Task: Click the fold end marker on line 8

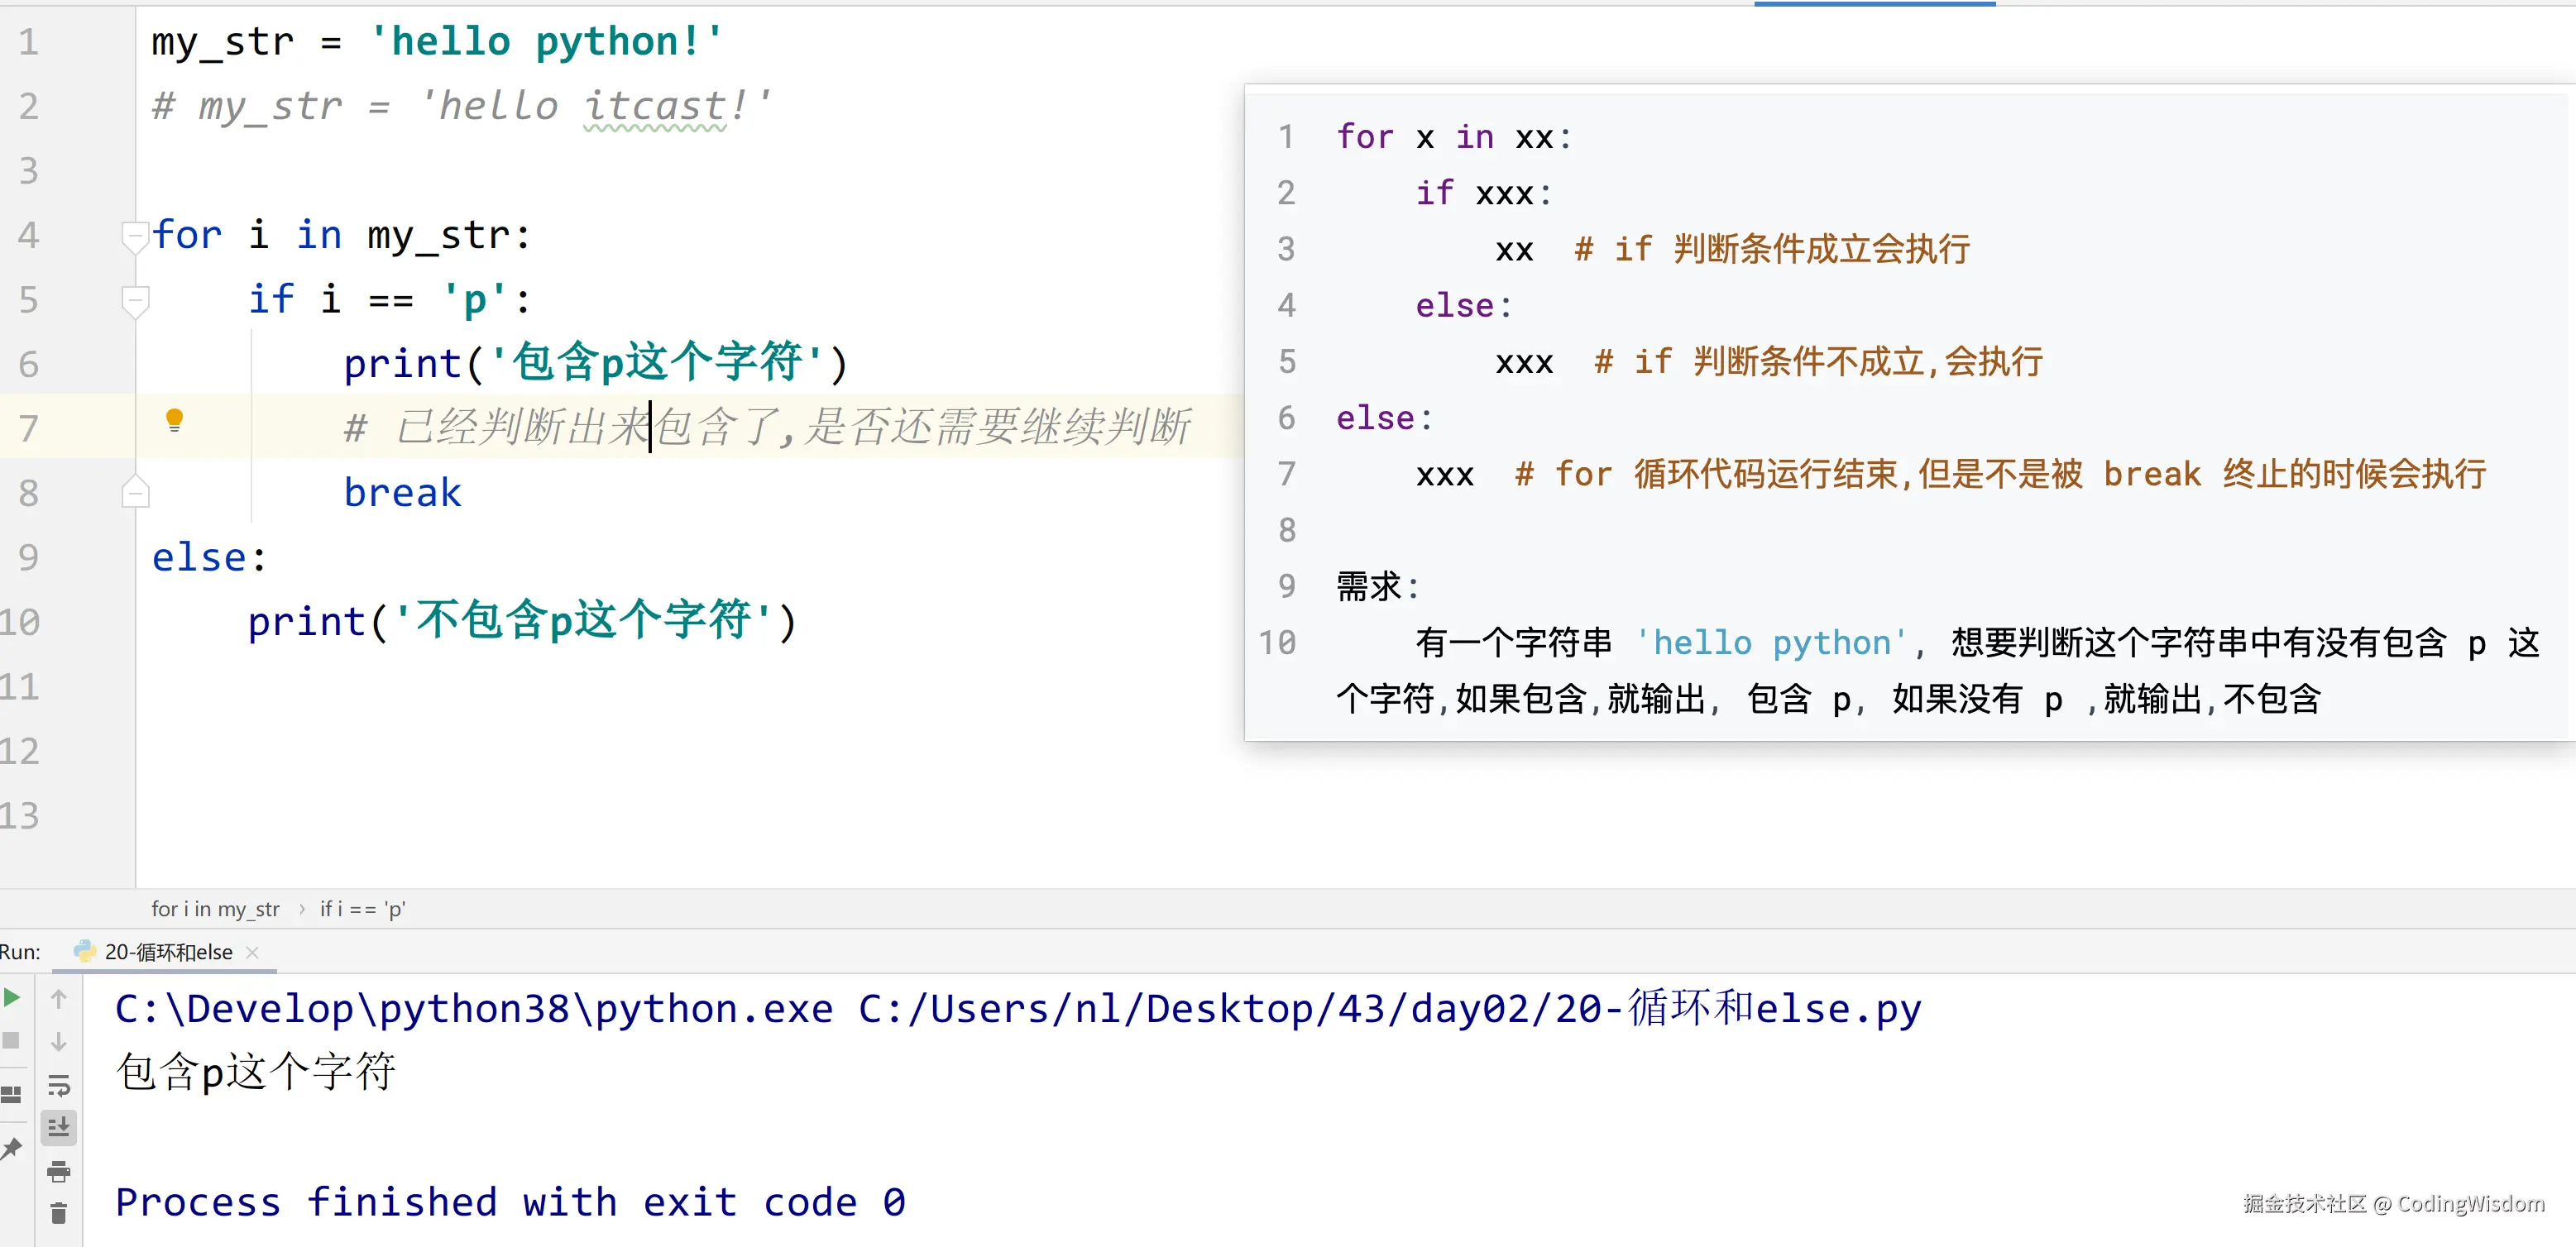Action: click(x=135, y=493)
